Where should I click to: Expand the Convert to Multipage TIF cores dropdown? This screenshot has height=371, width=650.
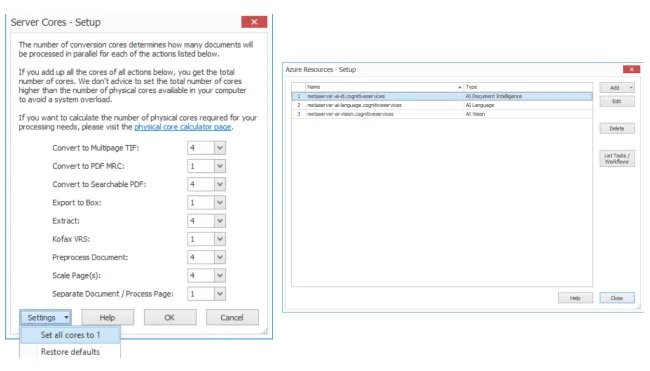click(x=220, y=148)
